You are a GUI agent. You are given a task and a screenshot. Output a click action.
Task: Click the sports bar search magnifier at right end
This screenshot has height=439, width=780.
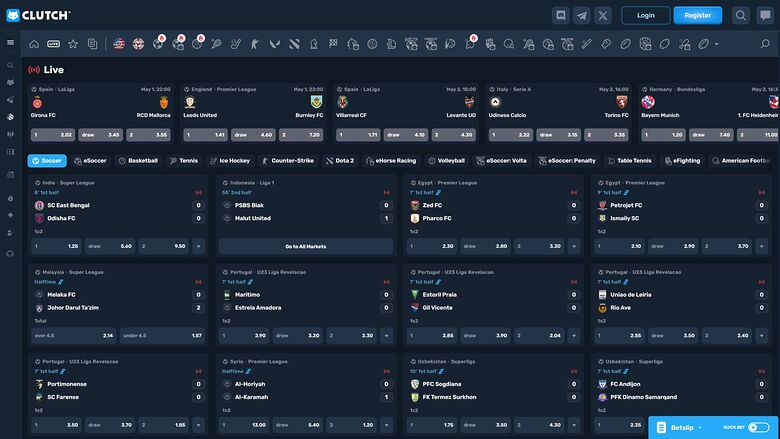[765, 44]
